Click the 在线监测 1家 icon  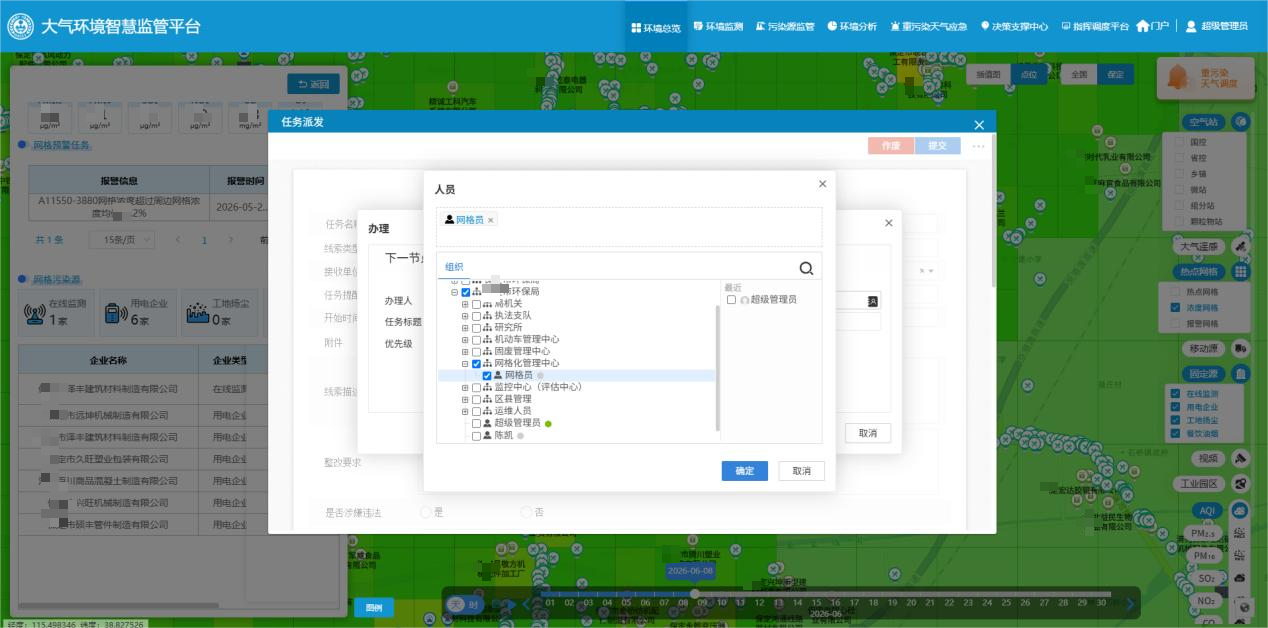[34, 315]
